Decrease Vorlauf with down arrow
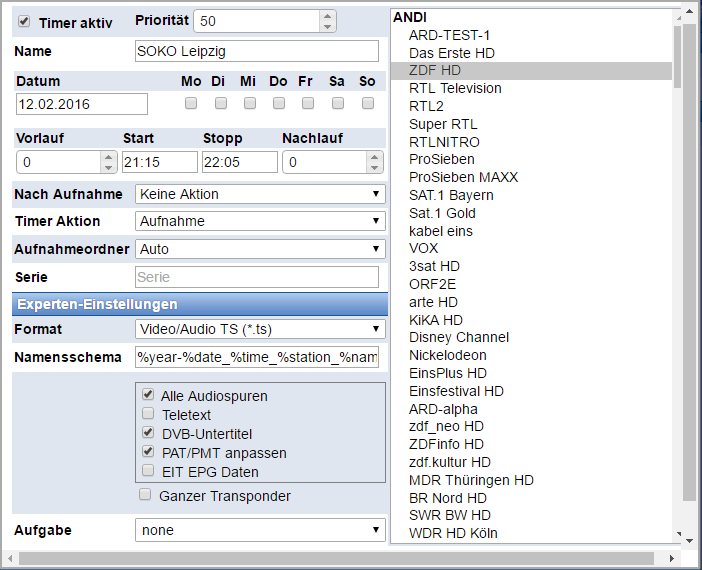The width and height of the screenshot is (702, 570). (x=108, y=167)
